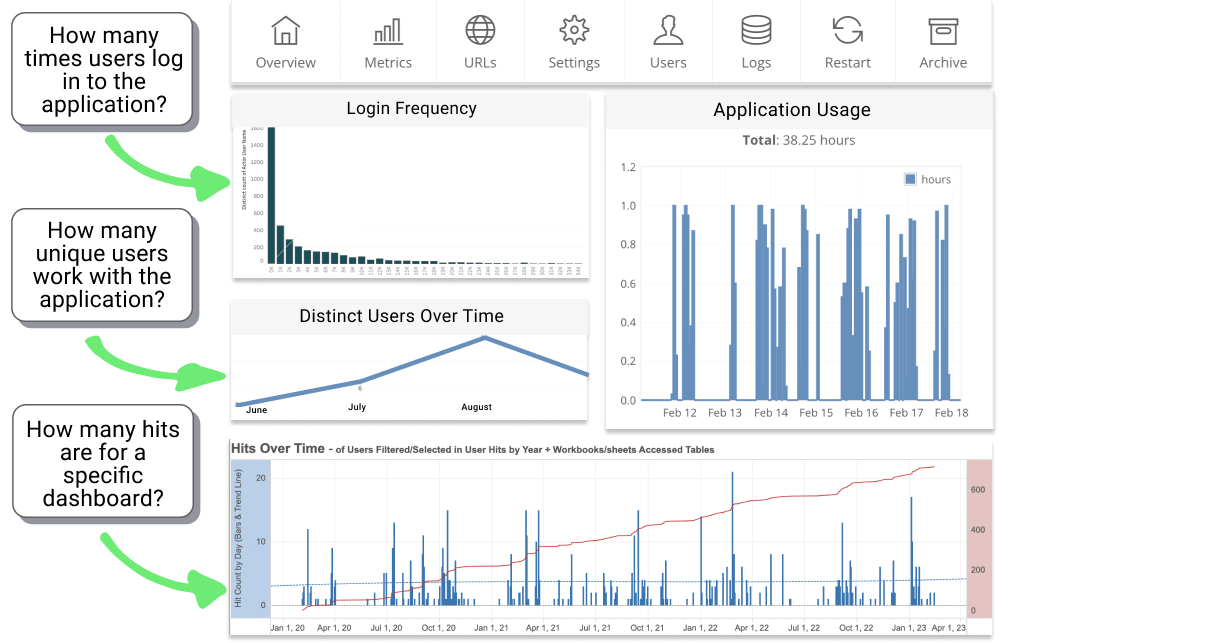Click the Distinct Users Over Time title
Viewport: 1232px width, 643px height.
coord(402,316)
